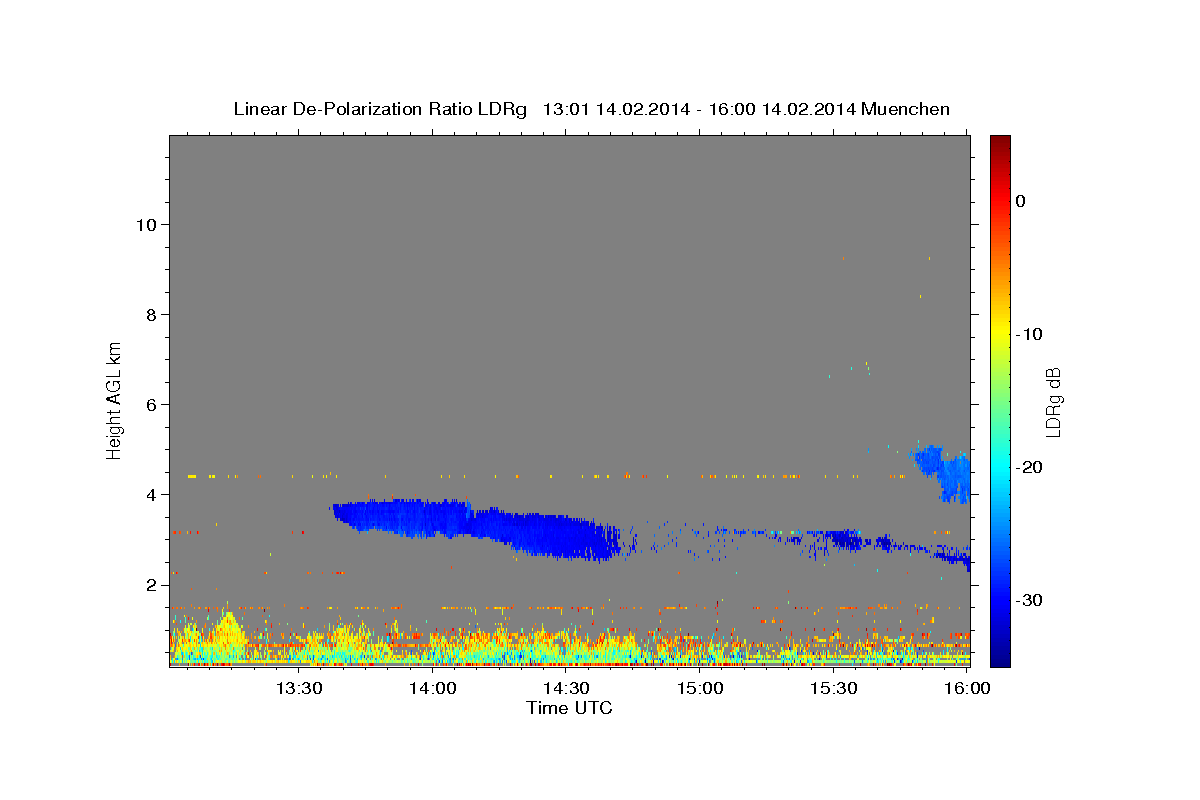This screenshot has height=800, width=1200.
Task: Click the height tick label 8
Action: point(149,314)
